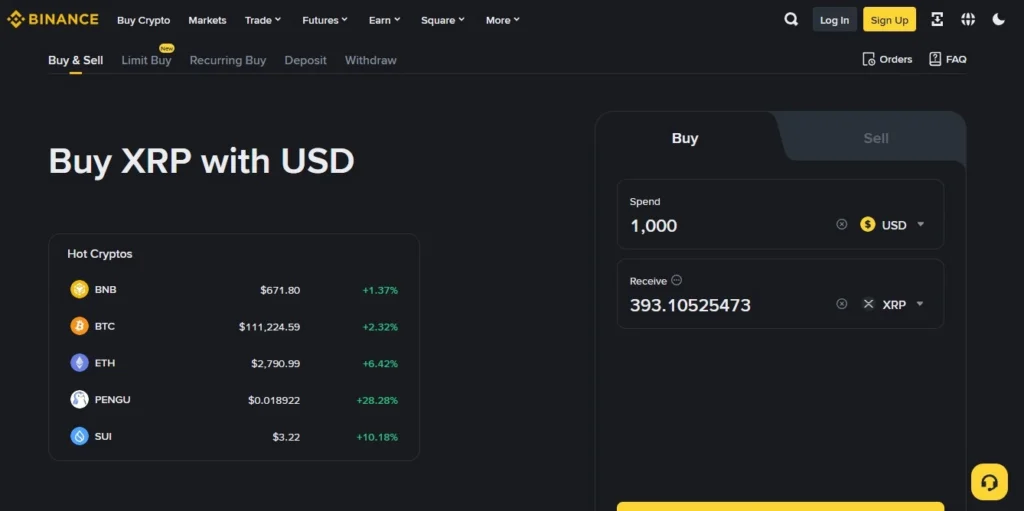1024x511 pixels.
Task: Click the Hot Cryptos heading
Action: (100, 254)
